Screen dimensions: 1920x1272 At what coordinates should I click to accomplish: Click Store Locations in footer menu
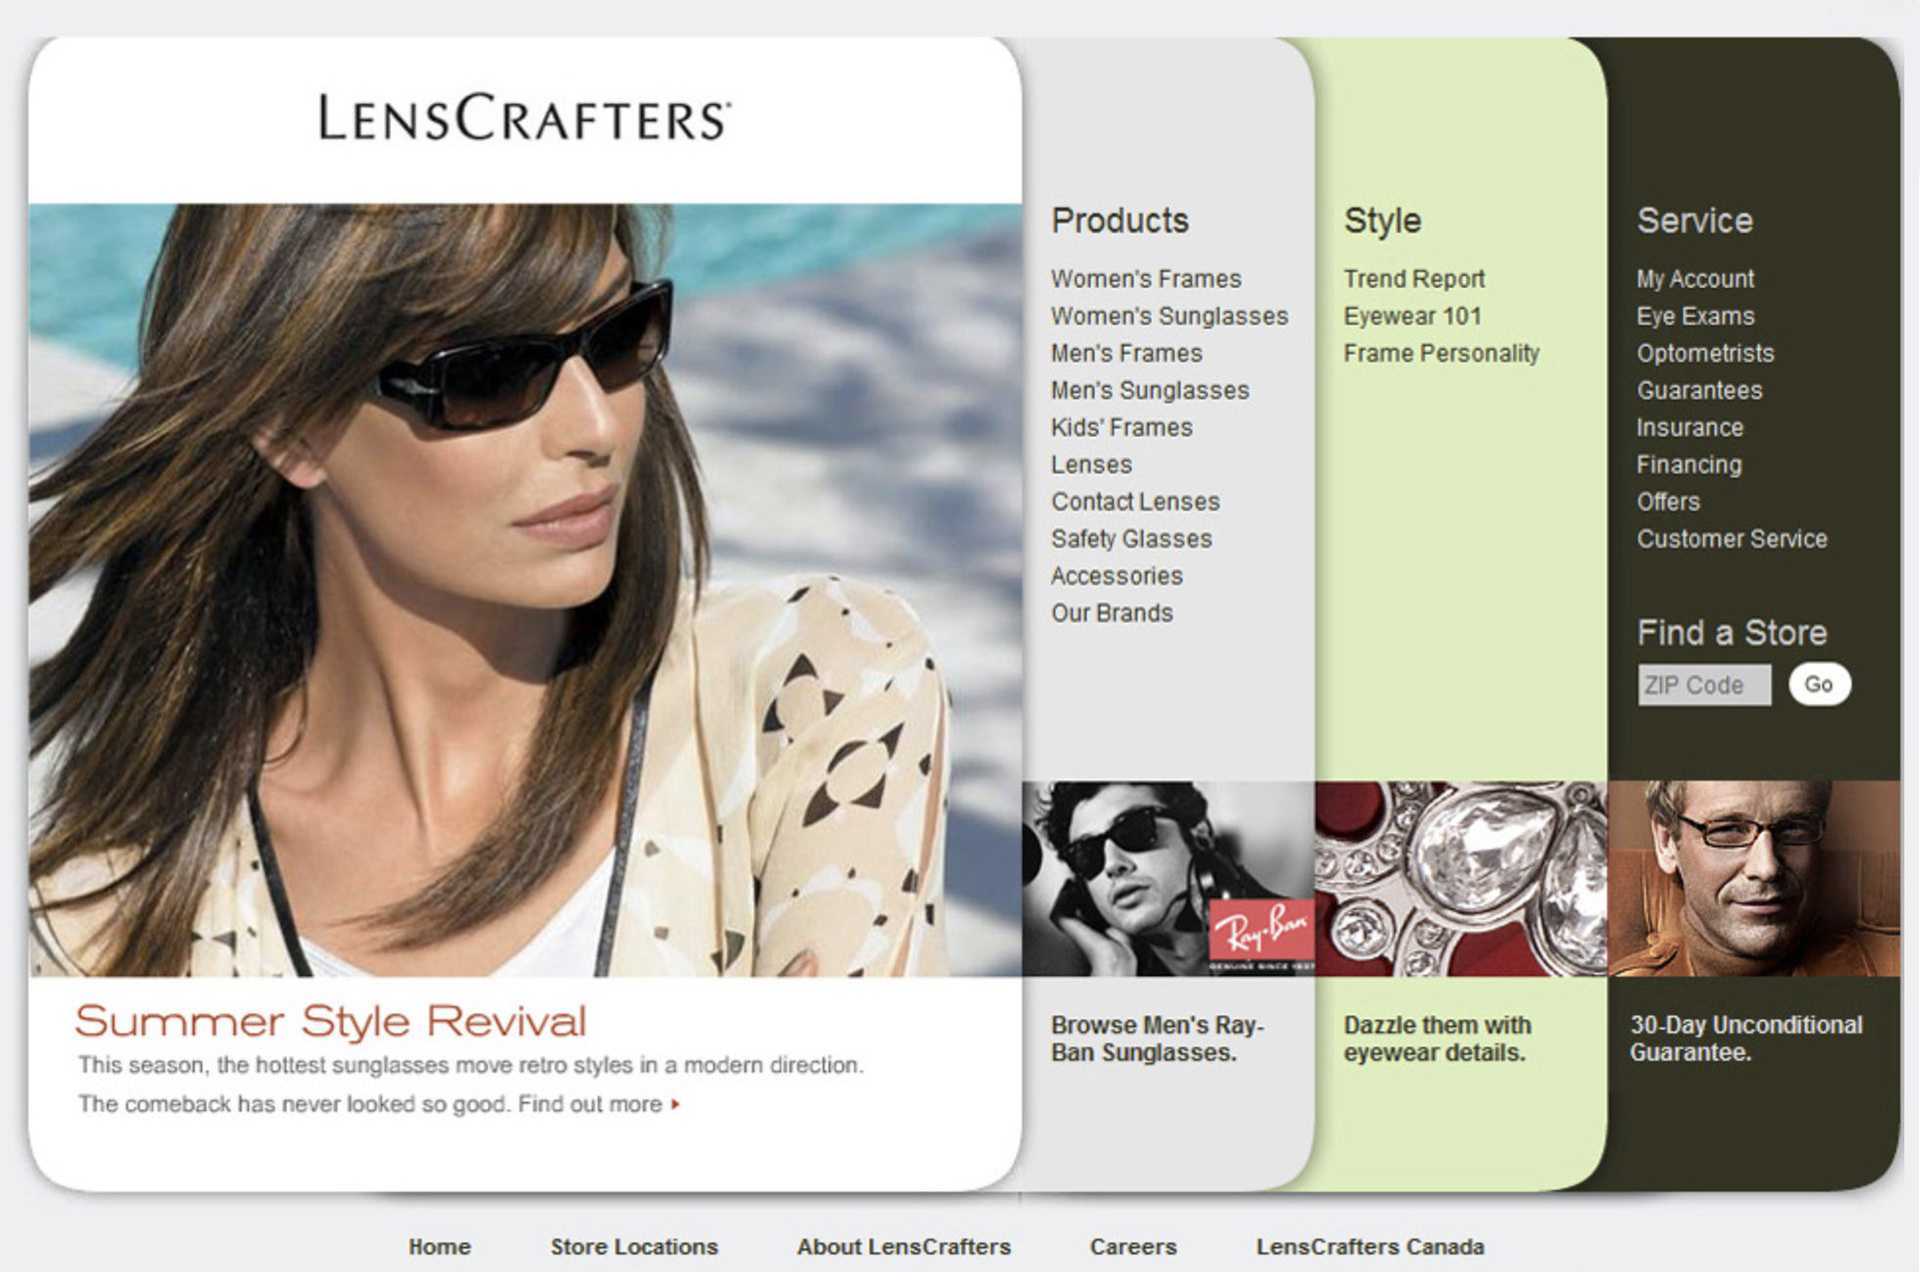click(634, 1247)
